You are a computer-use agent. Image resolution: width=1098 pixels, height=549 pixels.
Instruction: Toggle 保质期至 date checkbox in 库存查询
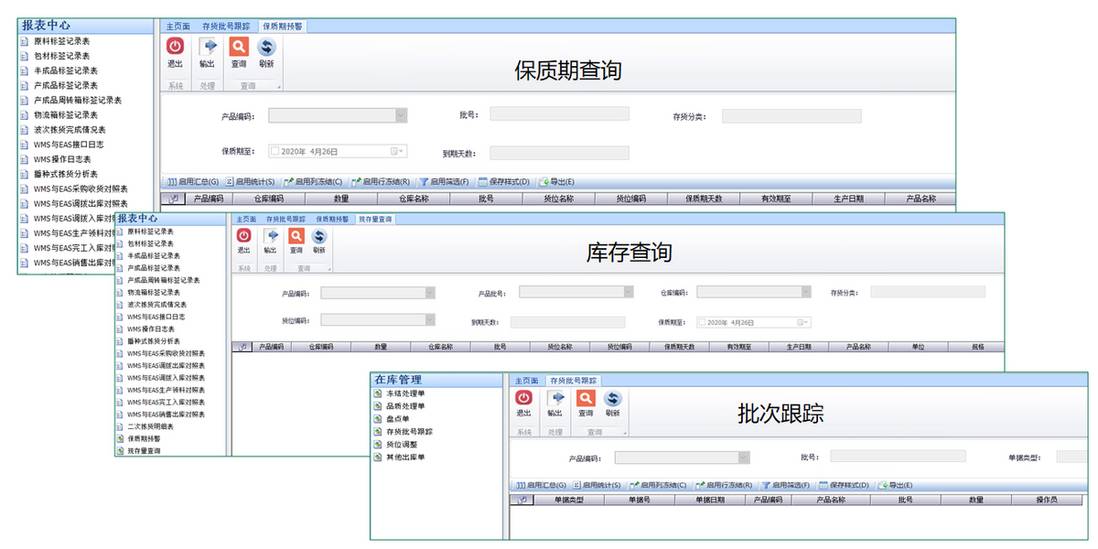[701, 322]
